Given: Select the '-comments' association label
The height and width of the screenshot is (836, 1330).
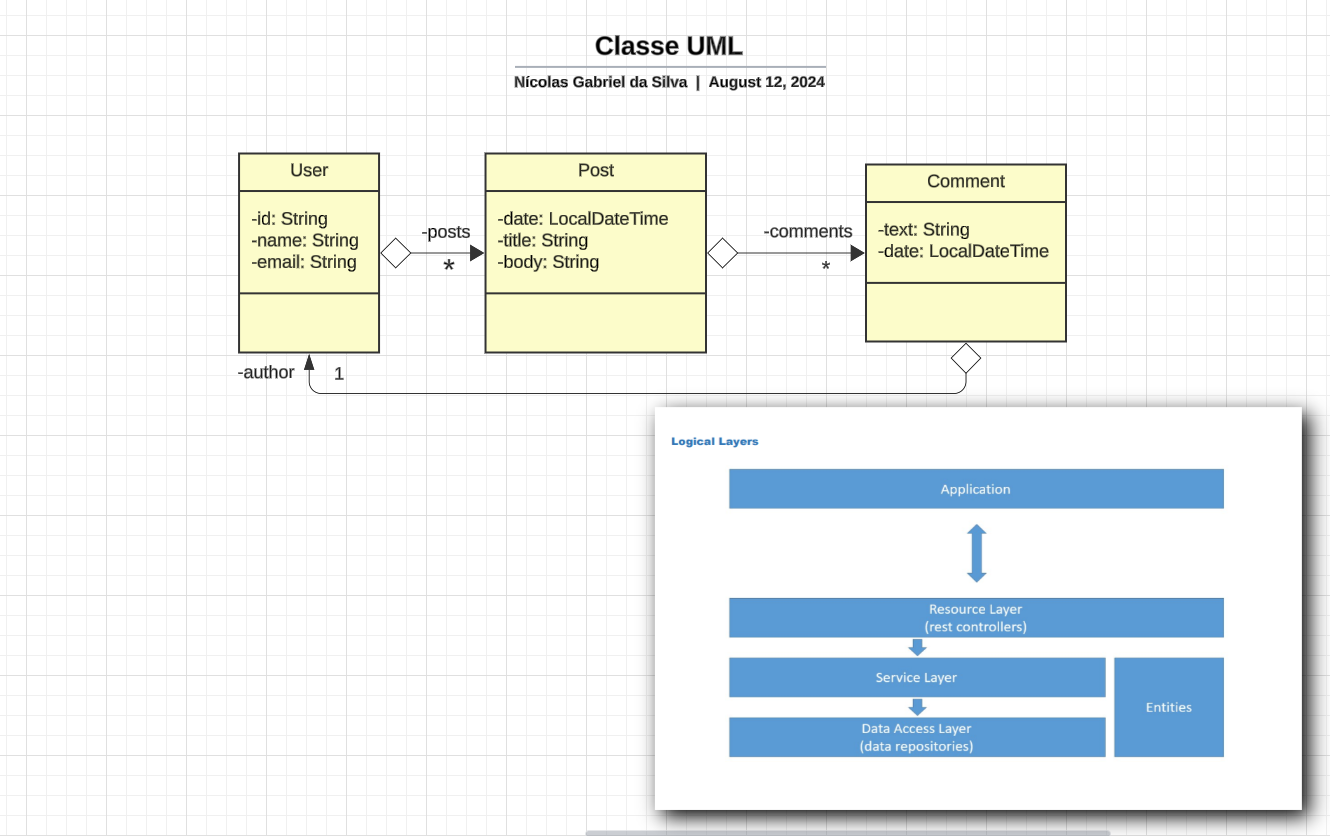Looking at the screenshot, I should [808, 232].
